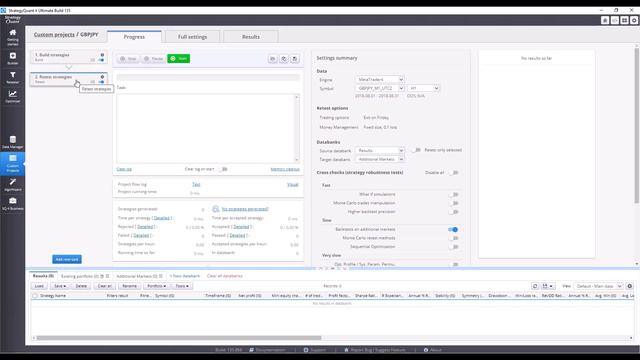
Task: Open databank view settings gear icon
Action: [629, 286]
